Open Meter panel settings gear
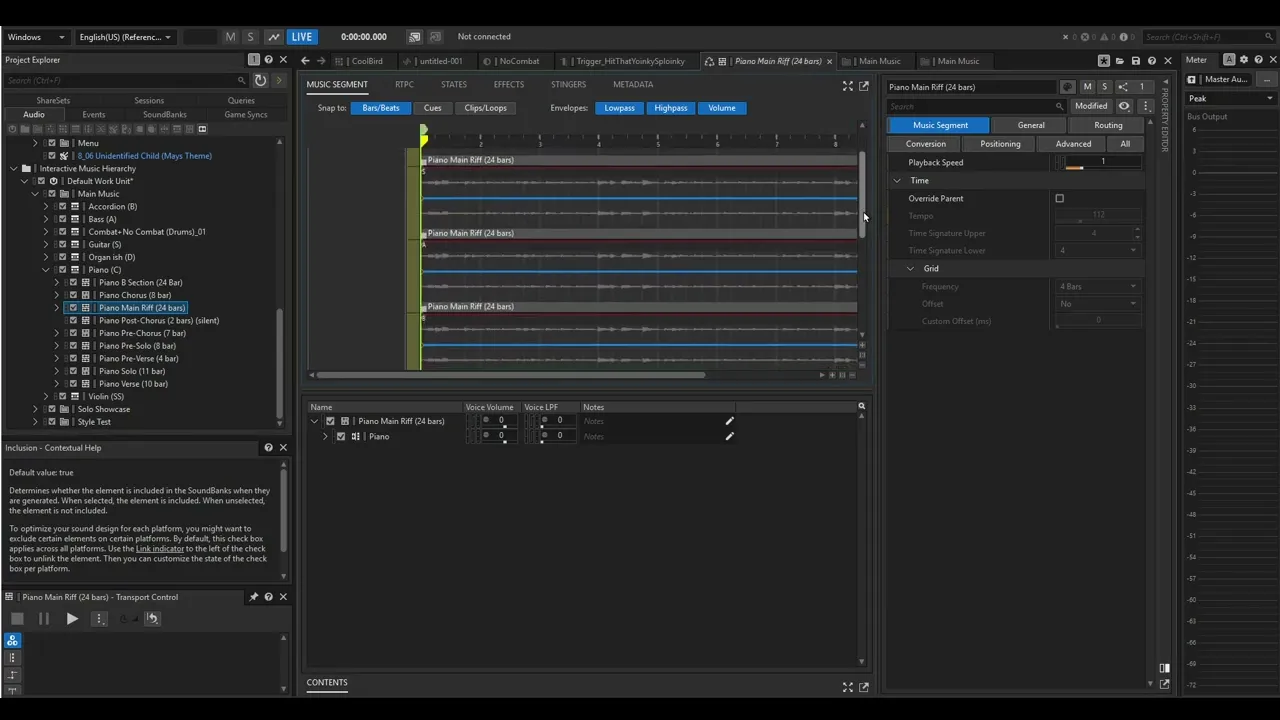Image resolution: width=1280 pixels, height=720 pixels. [1244, 60]
